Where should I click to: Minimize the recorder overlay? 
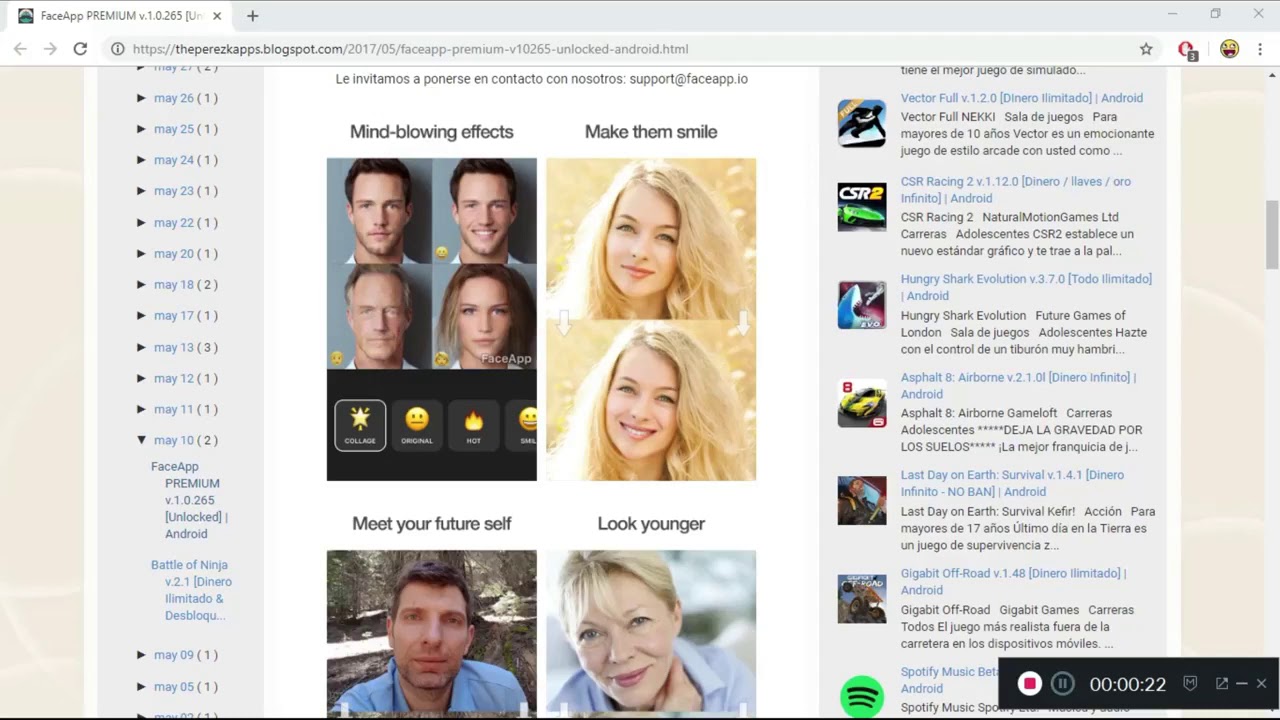click(1242, 684)
